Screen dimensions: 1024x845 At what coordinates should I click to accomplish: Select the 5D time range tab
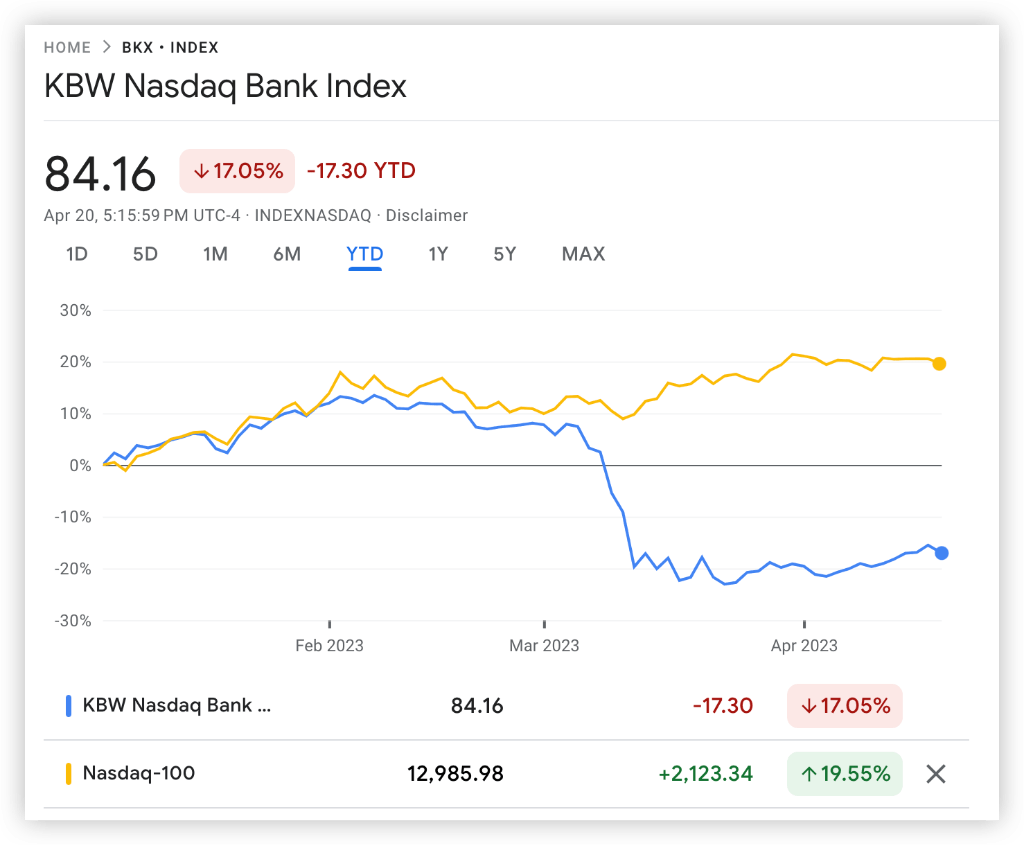(145, 254)
